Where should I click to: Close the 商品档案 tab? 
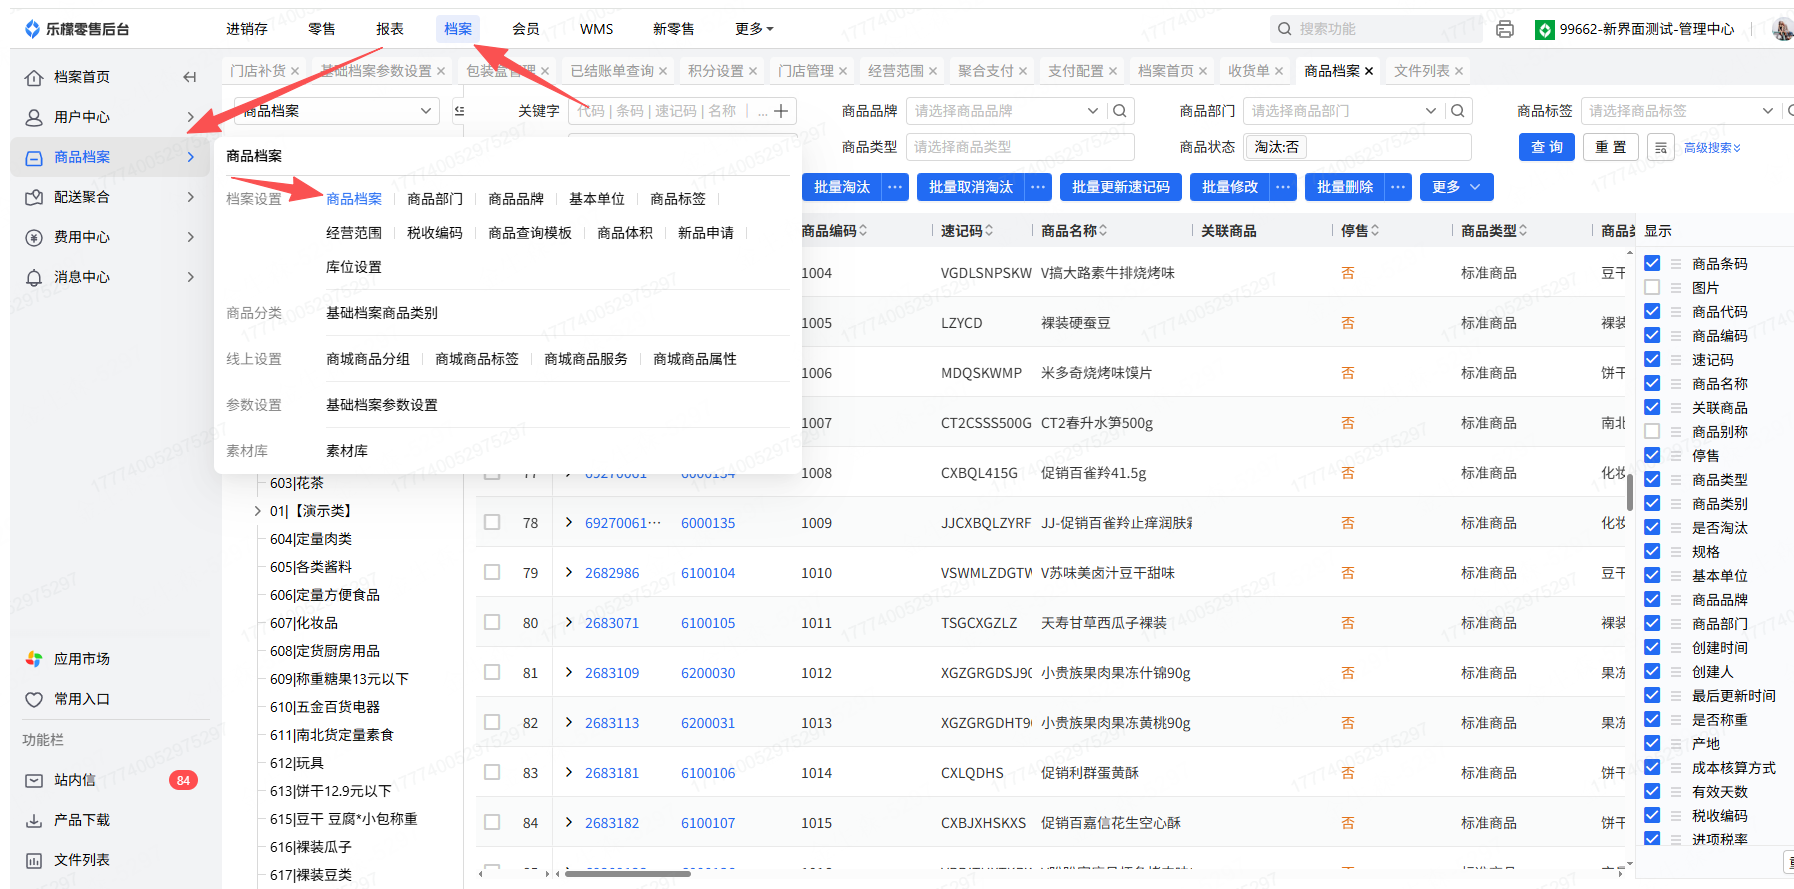click(1369, 71)
